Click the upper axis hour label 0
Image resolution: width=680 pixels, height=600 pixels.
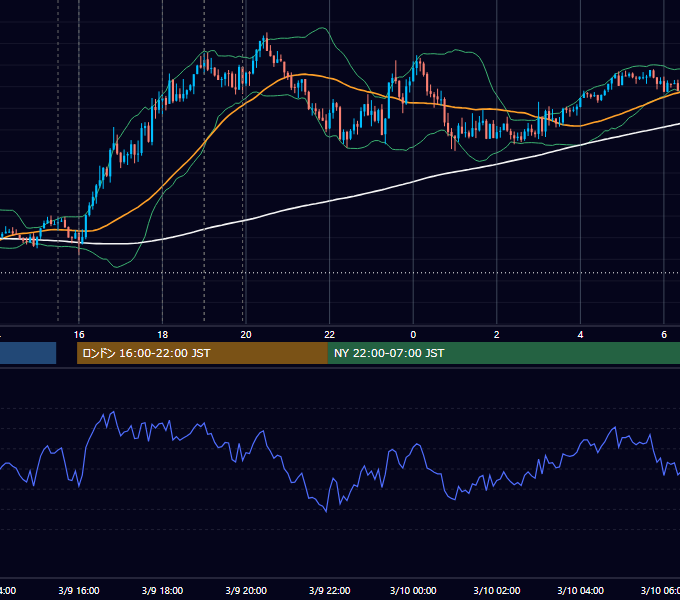coord(413,335)
